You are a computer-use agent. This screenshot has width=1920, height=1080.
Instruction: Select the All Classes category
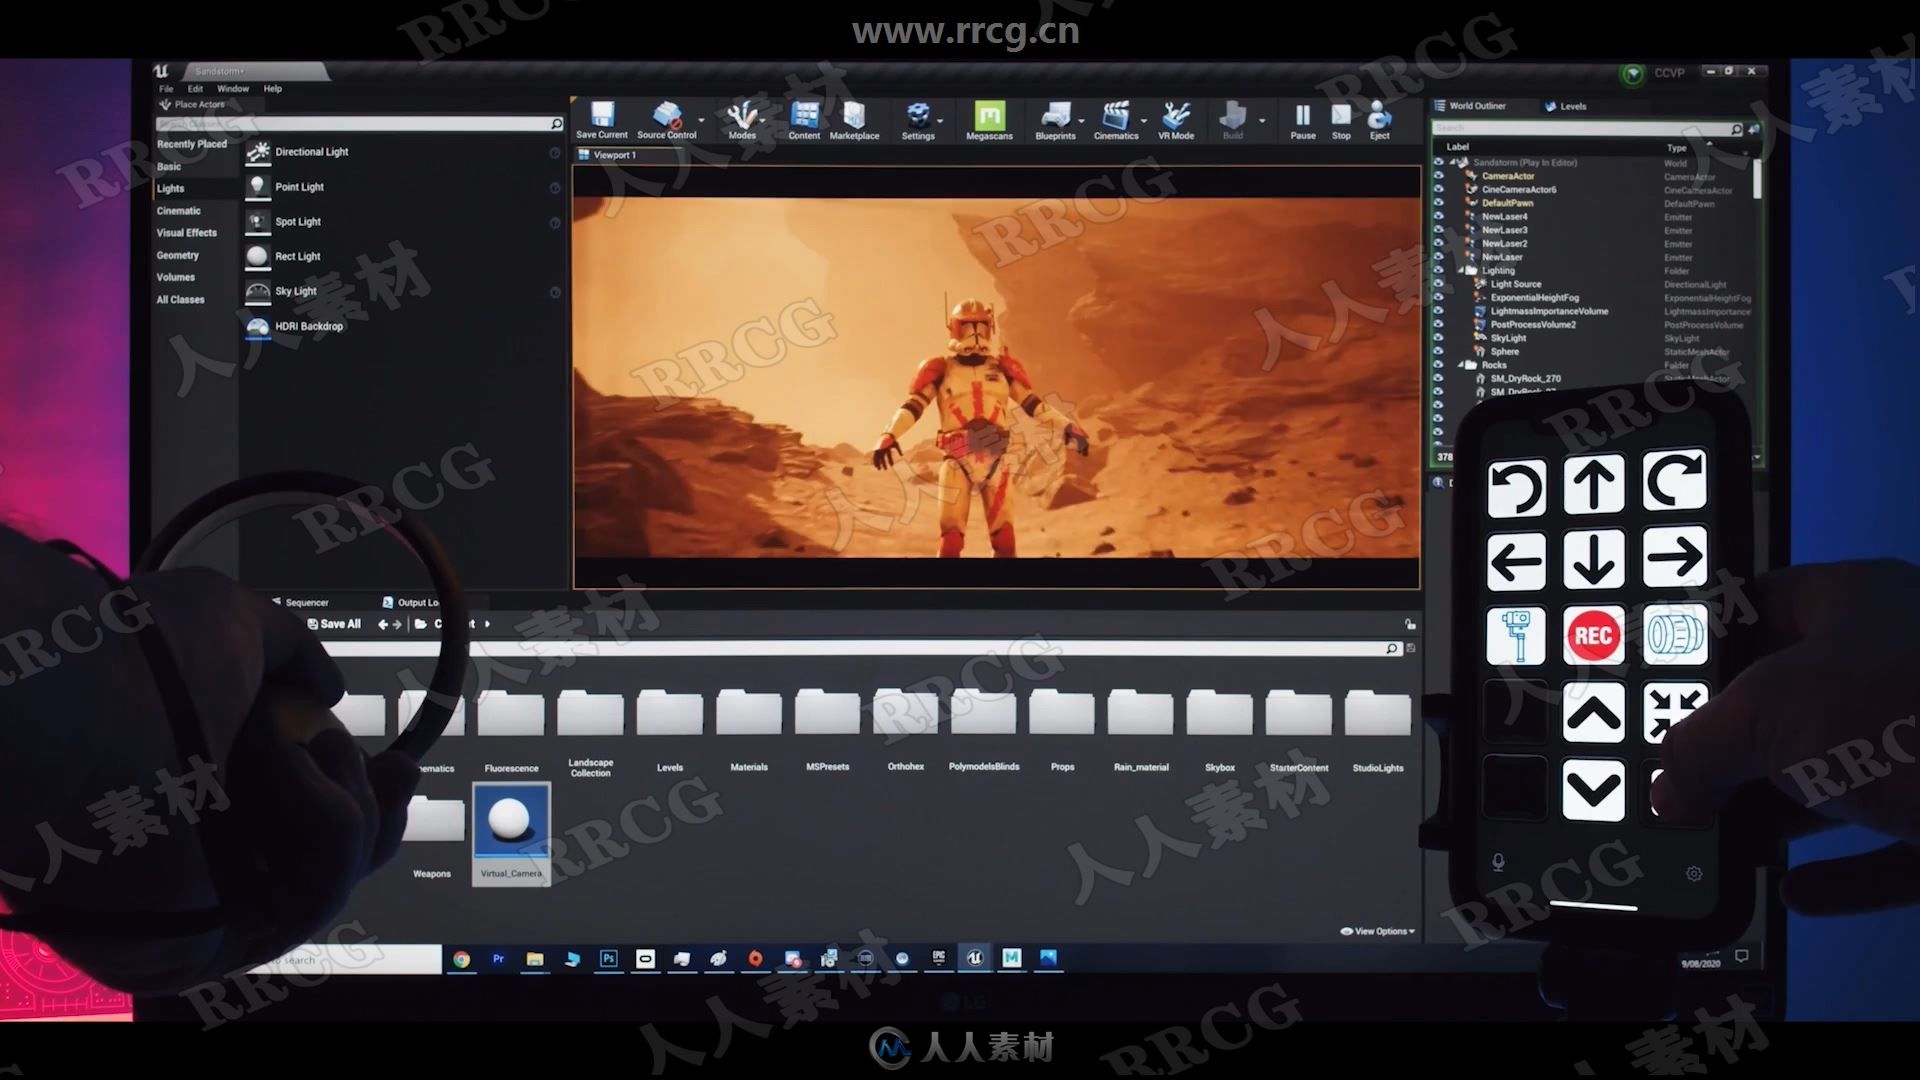[x=181, y=300]
